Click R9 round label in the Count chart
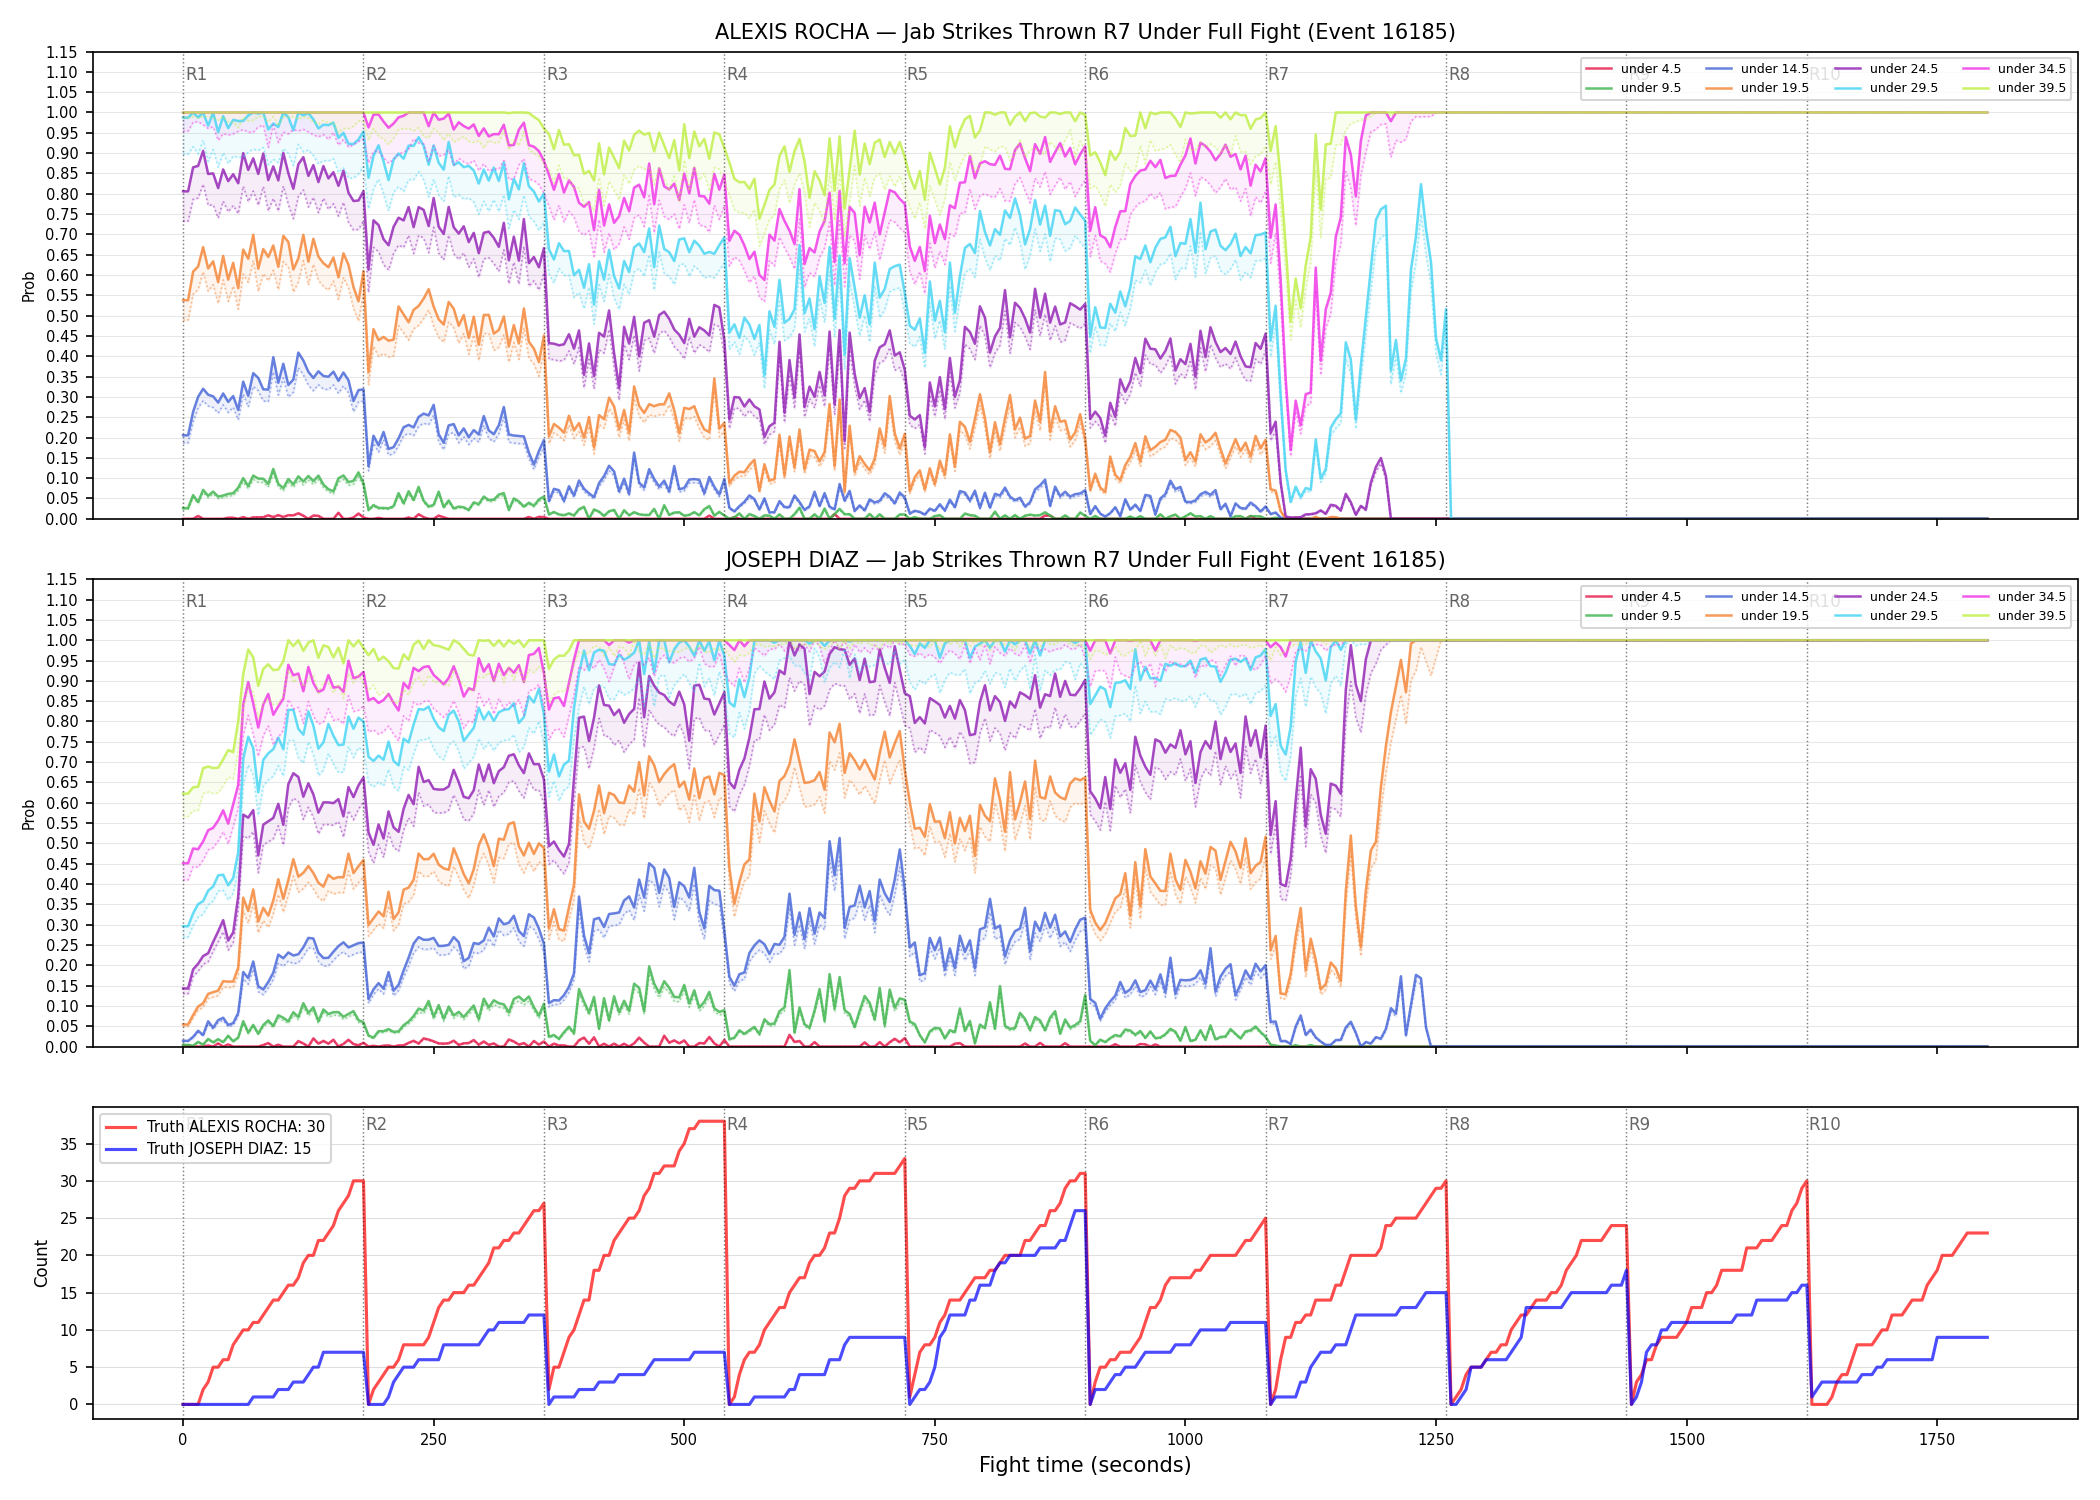 [x=1639, y=1124]
